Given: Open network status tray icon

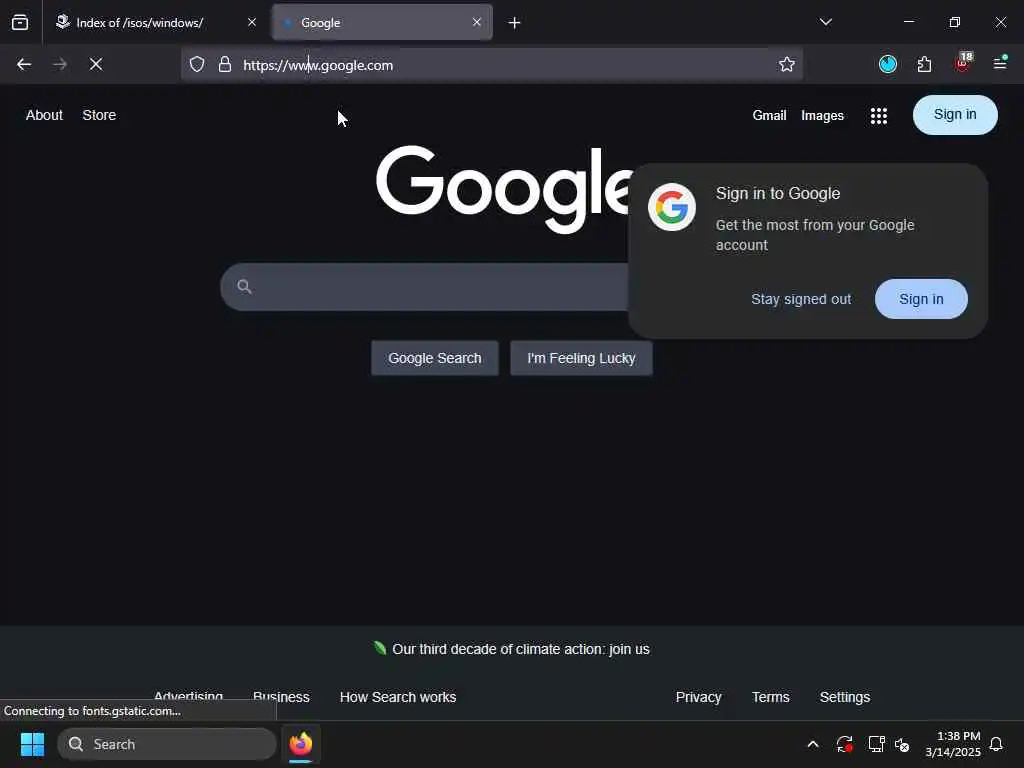Looking at the screenshot, I should tap(876, 744).
